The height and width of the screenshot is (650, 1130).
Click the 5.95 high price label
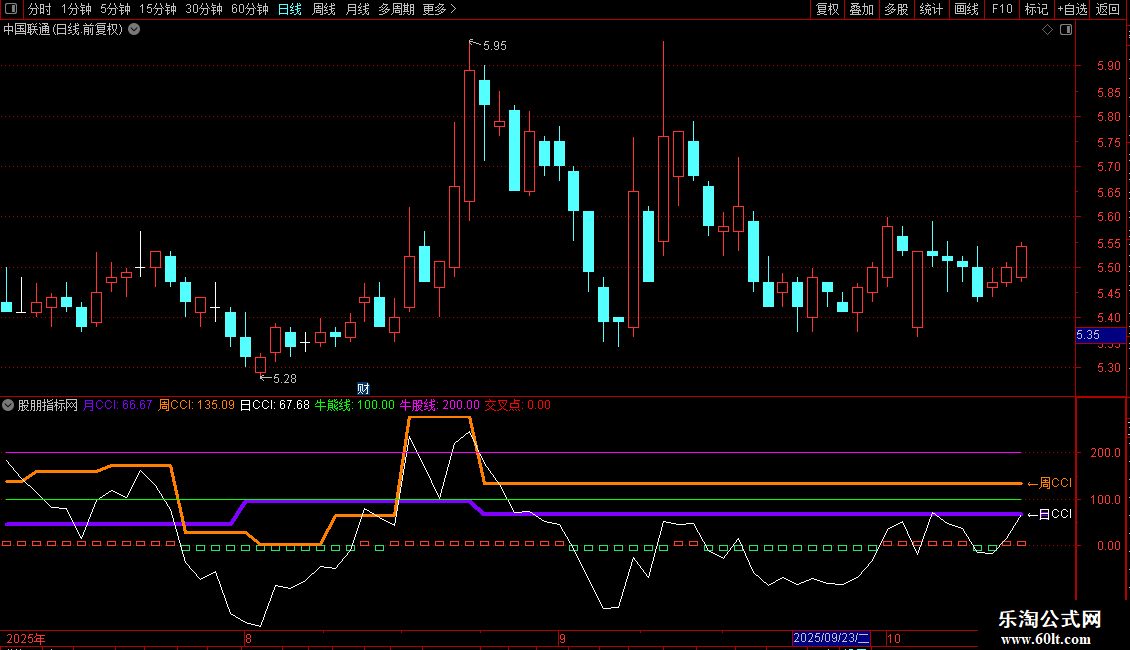coord(494,46)
